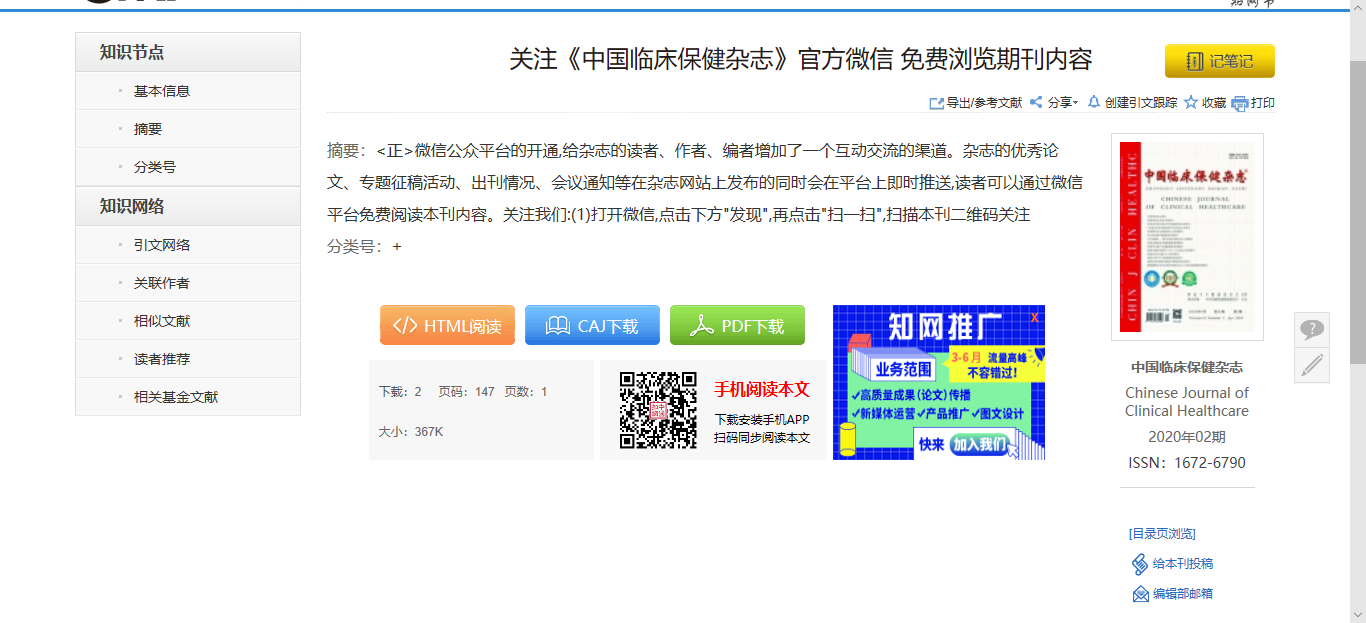Viewport: 1366px width, 623px height.
Task: Click the pencil feedback icon on right
Action: pos(1311,365)
